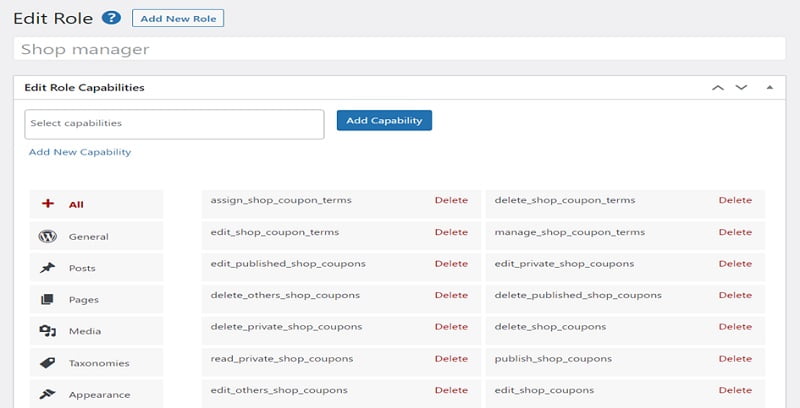Delete assign_shop_coupon_terms capability
800x408 pixels.
click(451, 200)
